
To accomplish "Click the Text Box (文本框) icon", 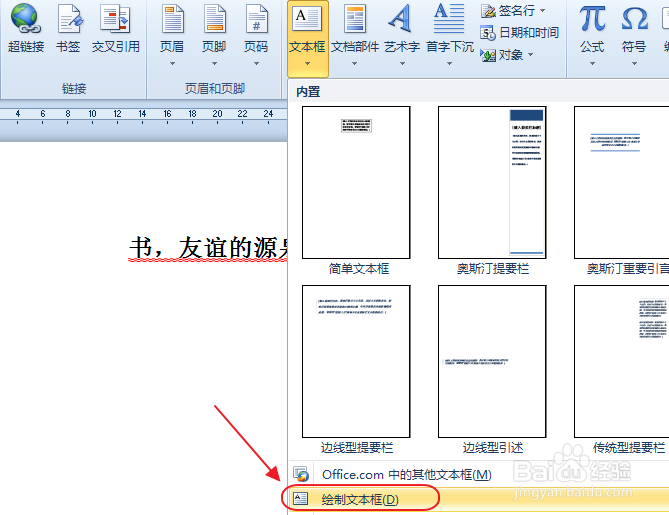I will (307, 19).
